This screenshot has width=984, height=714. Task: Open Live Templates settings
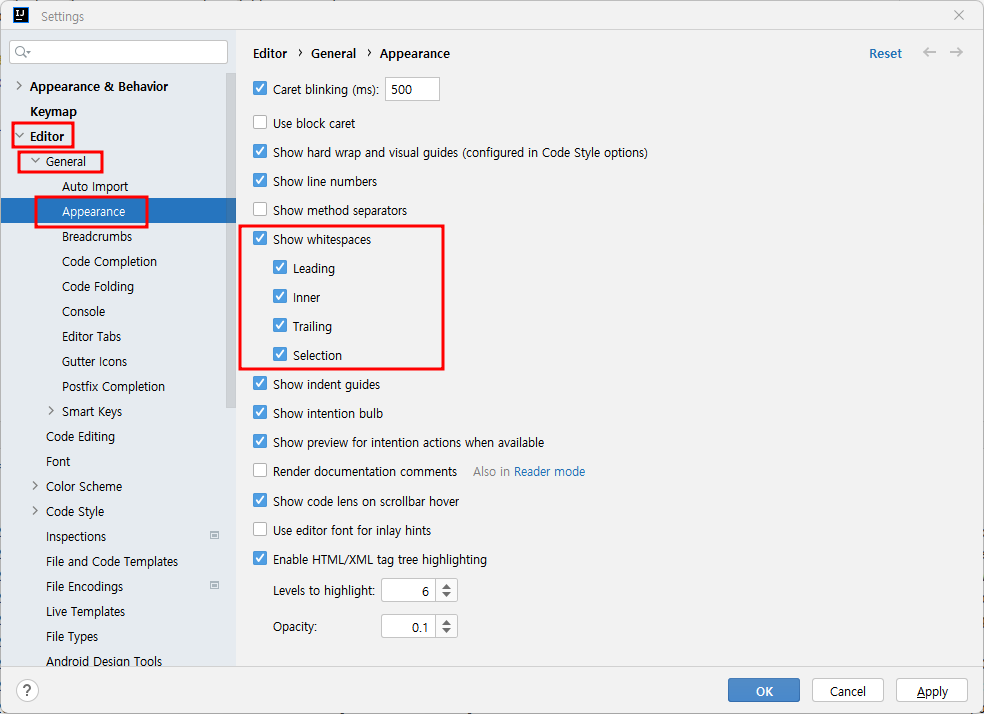[85, 612]
